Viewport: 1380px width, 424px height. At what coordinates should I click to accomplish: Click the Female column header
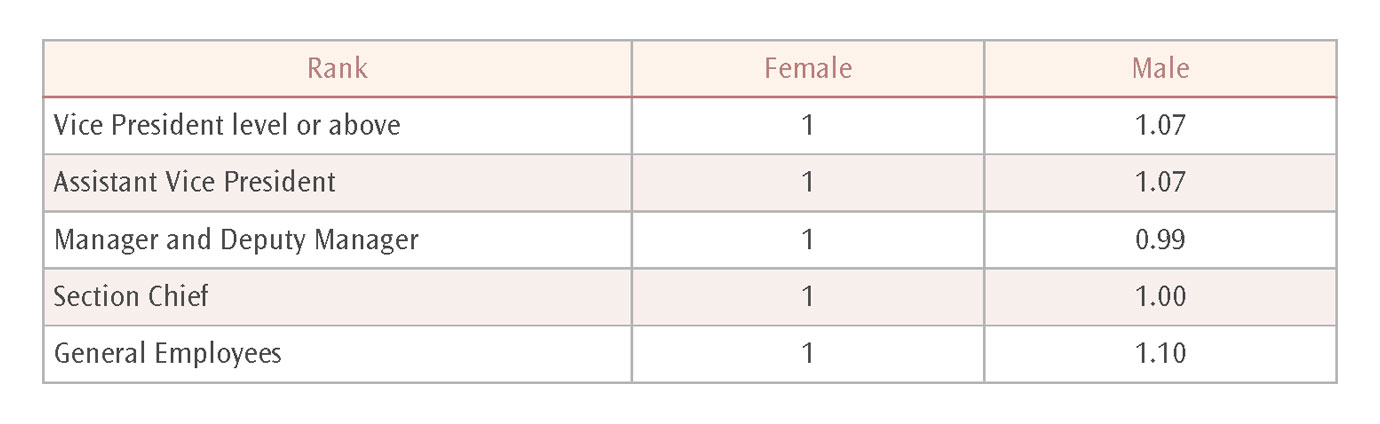pos(807,68)
